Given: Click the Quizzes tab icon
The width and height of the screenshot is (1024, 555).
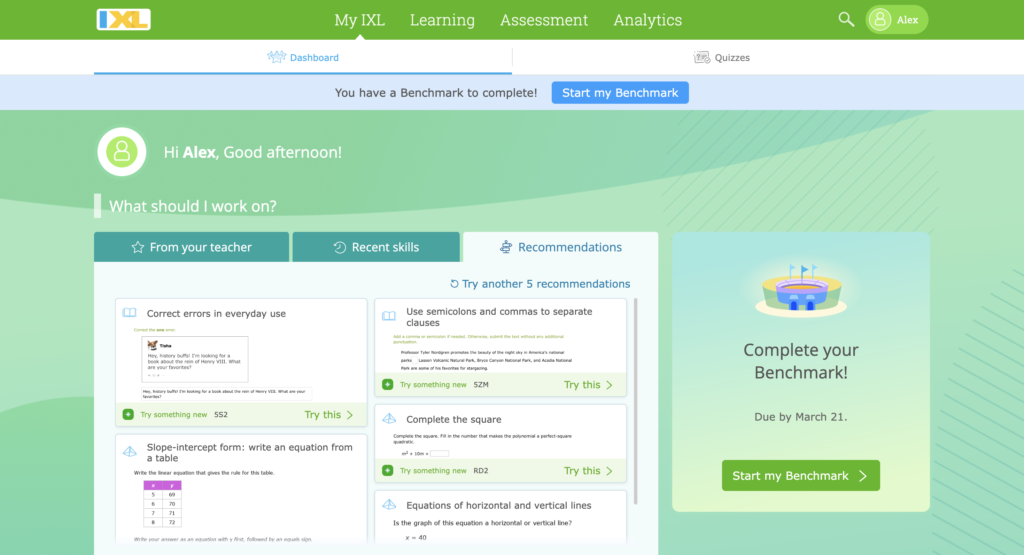Looking at the screenshot, I should [701, 57].
